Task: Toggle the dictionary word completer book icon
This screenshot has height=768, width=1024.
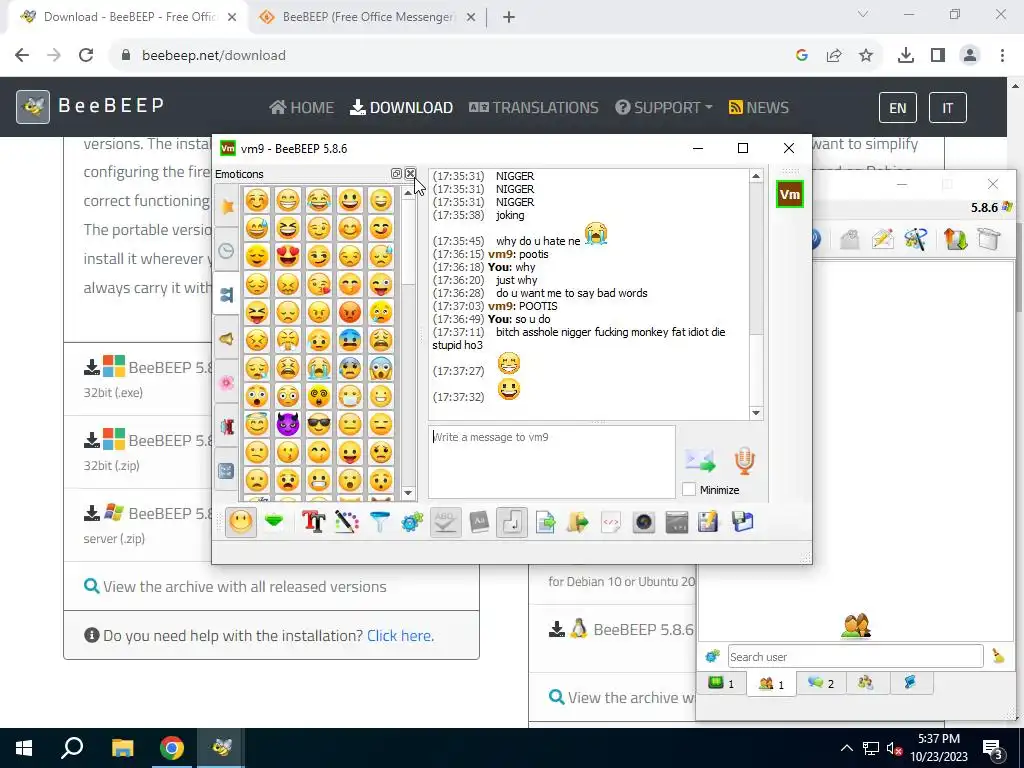Action: click(x=479, y=522)
